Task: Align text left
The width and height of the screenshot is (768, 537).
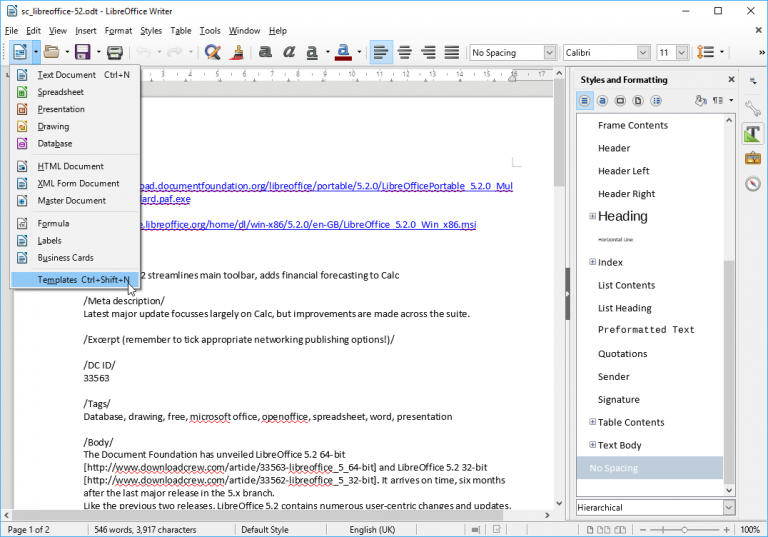Action: tap(381, 52)
